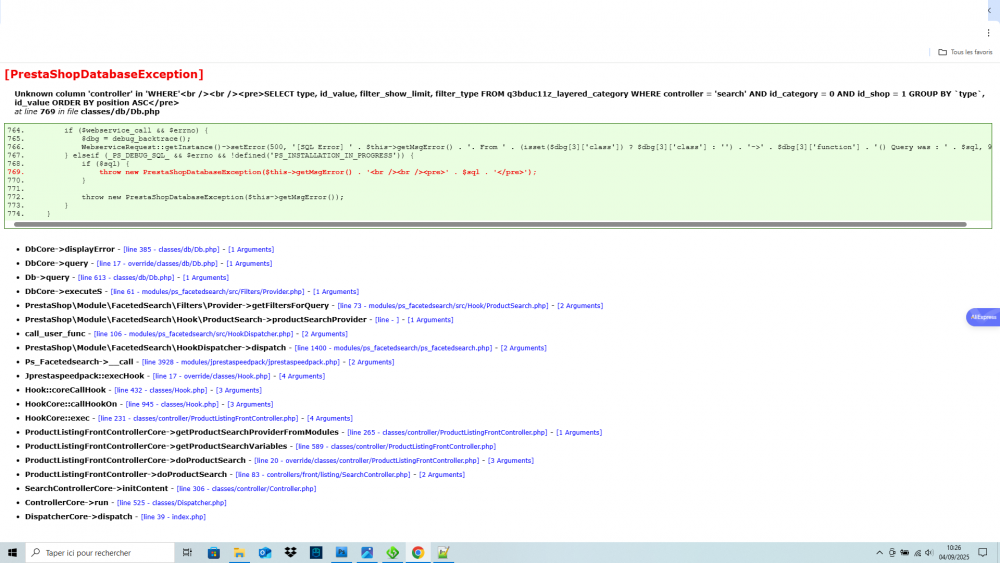Open link line 106 HookDispatcher.php
This screenshot has height=563, width=1000.
(x=193, y=333)
